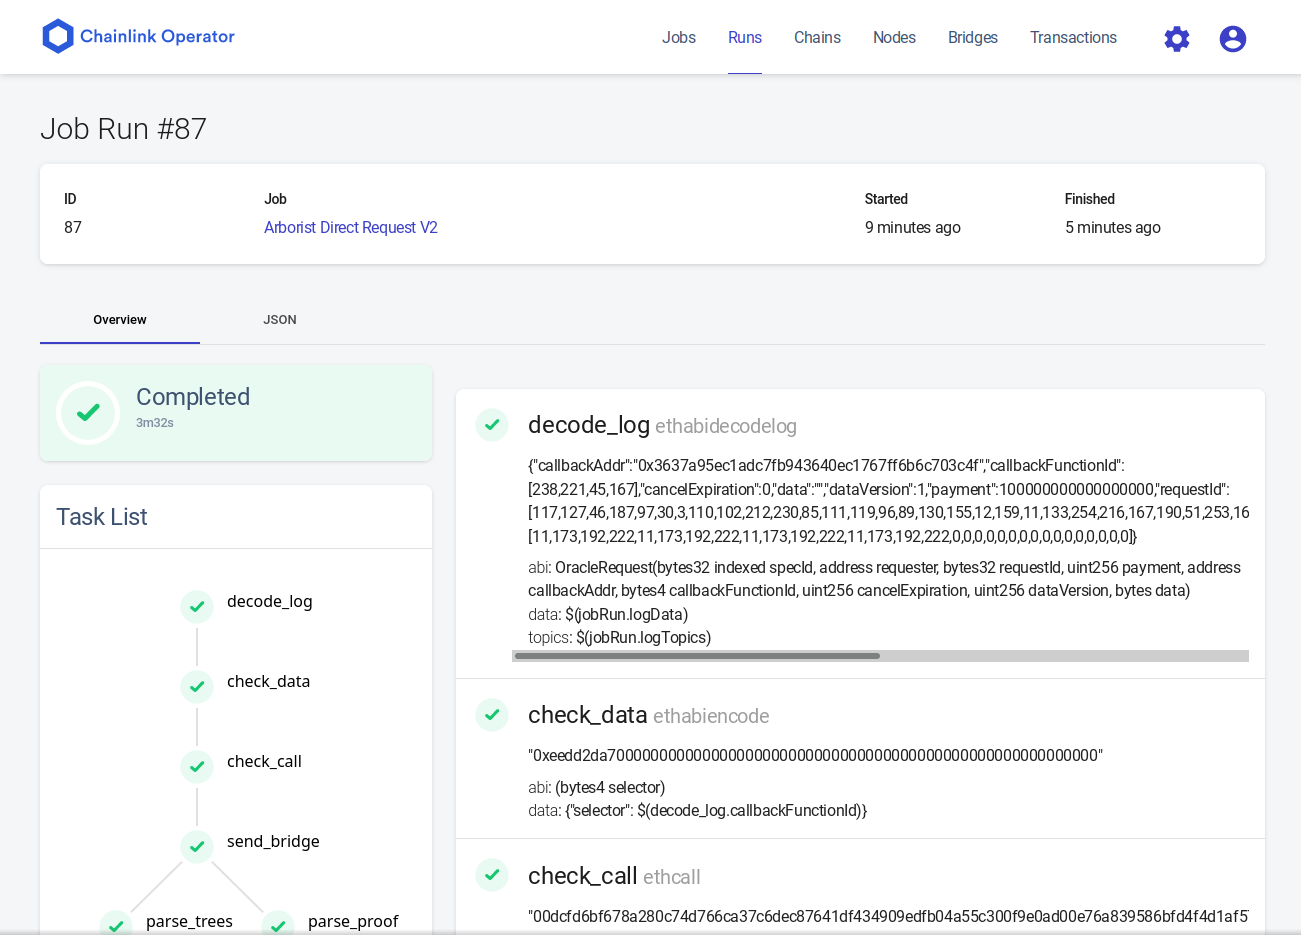Click the decode_log checkmark node in Task List

197,607
